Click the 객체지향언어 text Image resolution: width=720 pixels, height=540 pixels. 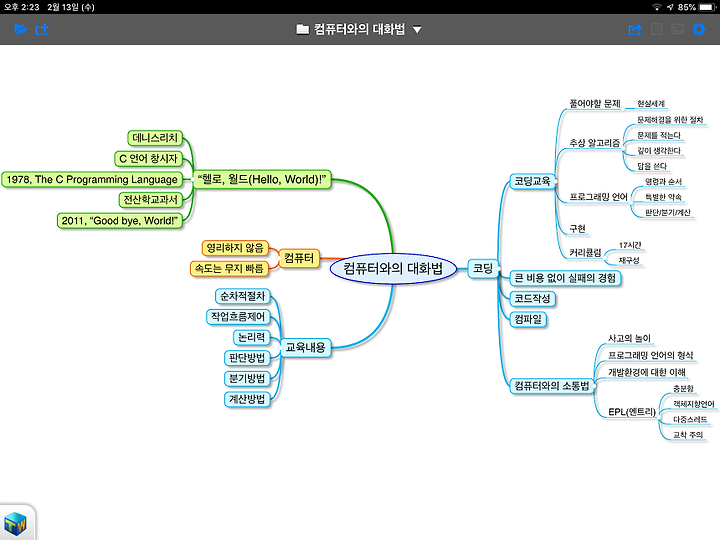click(694, 404)
